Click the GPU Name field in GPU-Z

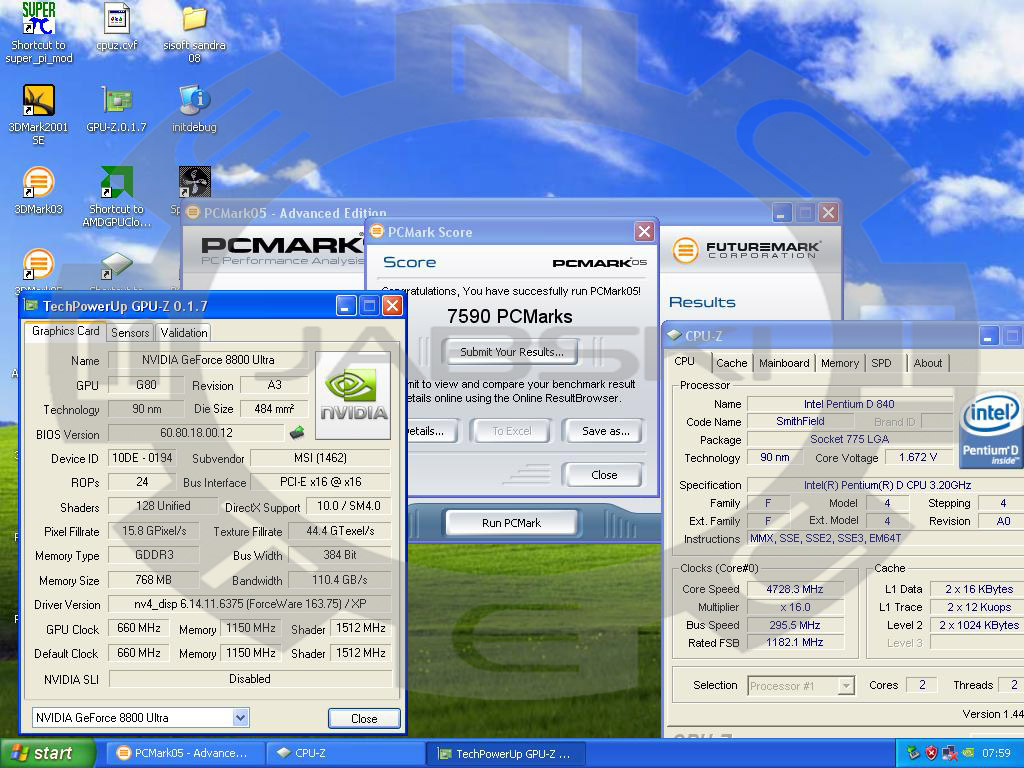[208, 360]
